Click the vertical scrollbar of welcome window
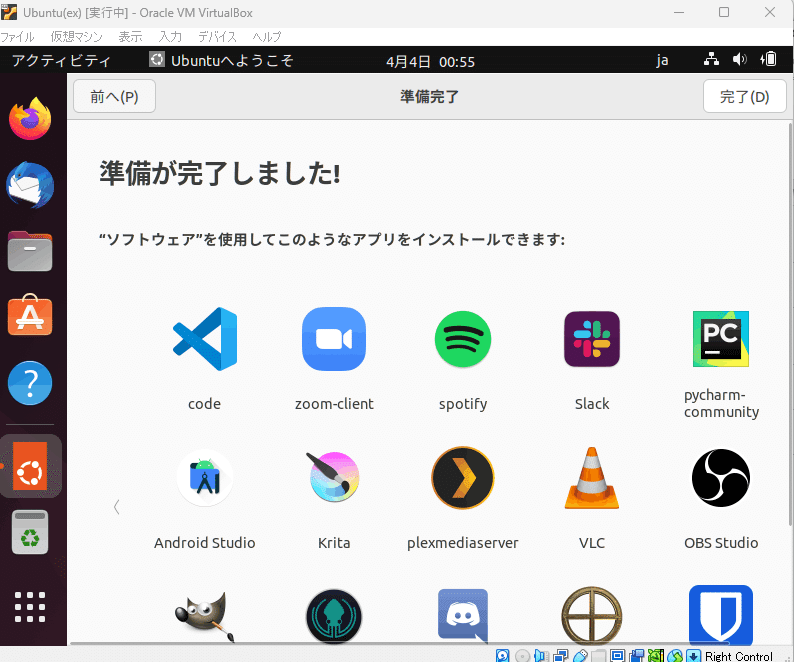 790,324
